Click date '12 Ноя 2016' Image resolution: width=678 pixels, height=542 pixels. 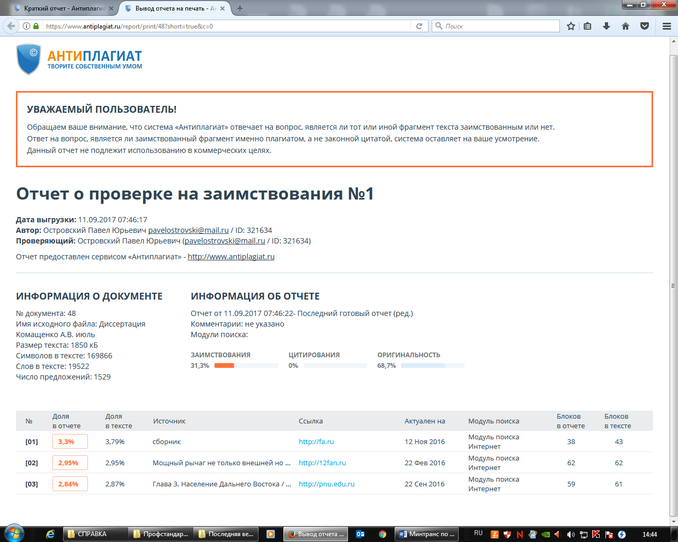point(425,442)
